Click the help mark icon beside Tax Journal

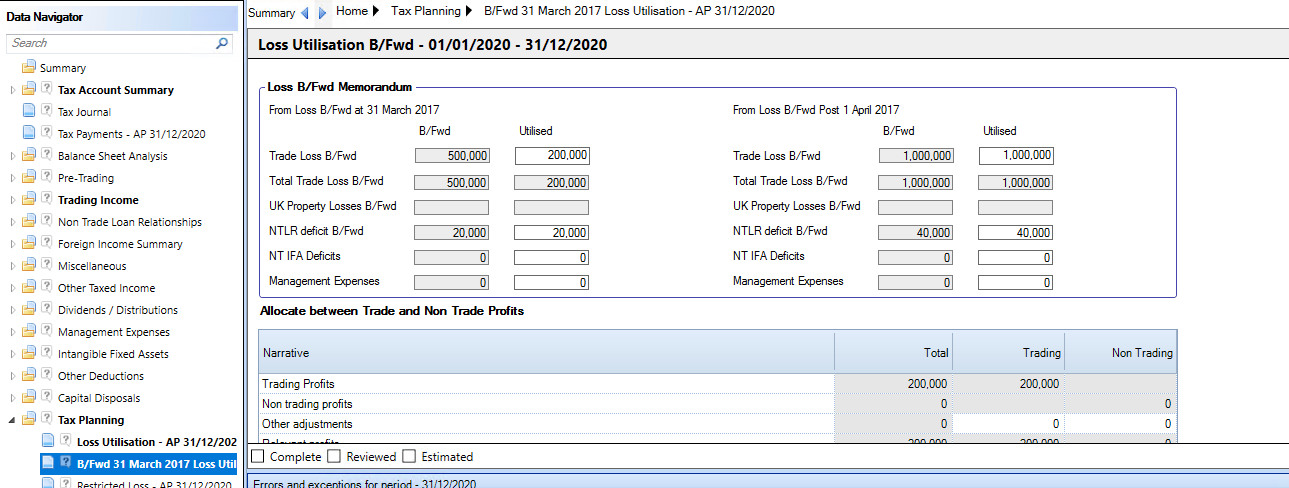pos(46,112)
